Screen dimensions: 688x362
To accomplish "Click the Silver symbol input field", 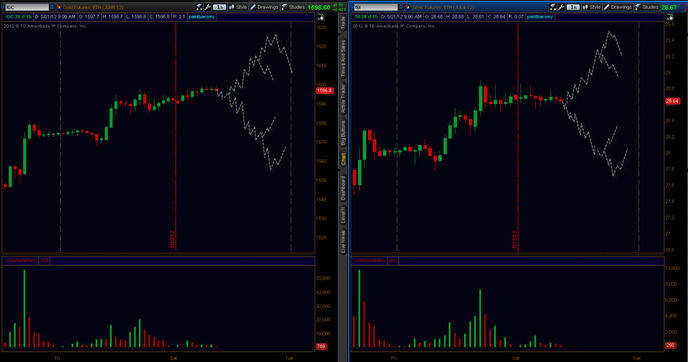I will click(x=376, y=7).
